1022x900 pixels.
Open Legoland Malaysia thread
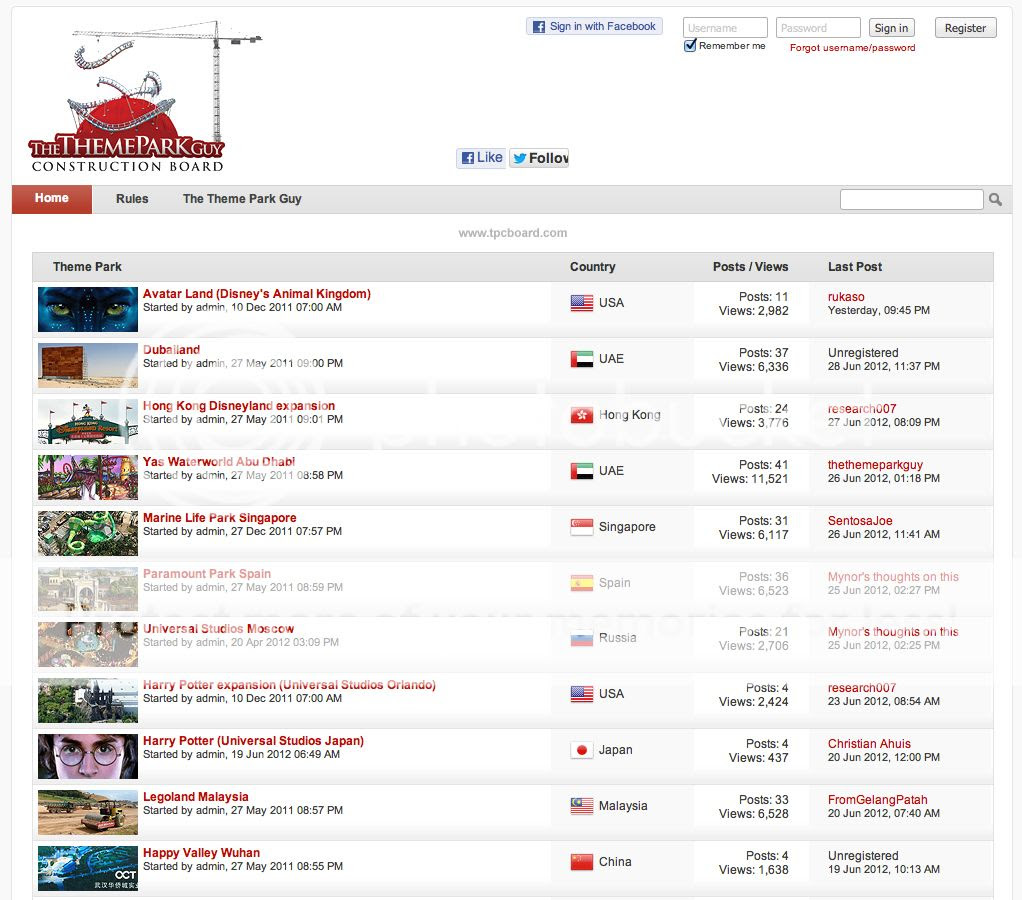pyautogui.click(x=196, y=797)
